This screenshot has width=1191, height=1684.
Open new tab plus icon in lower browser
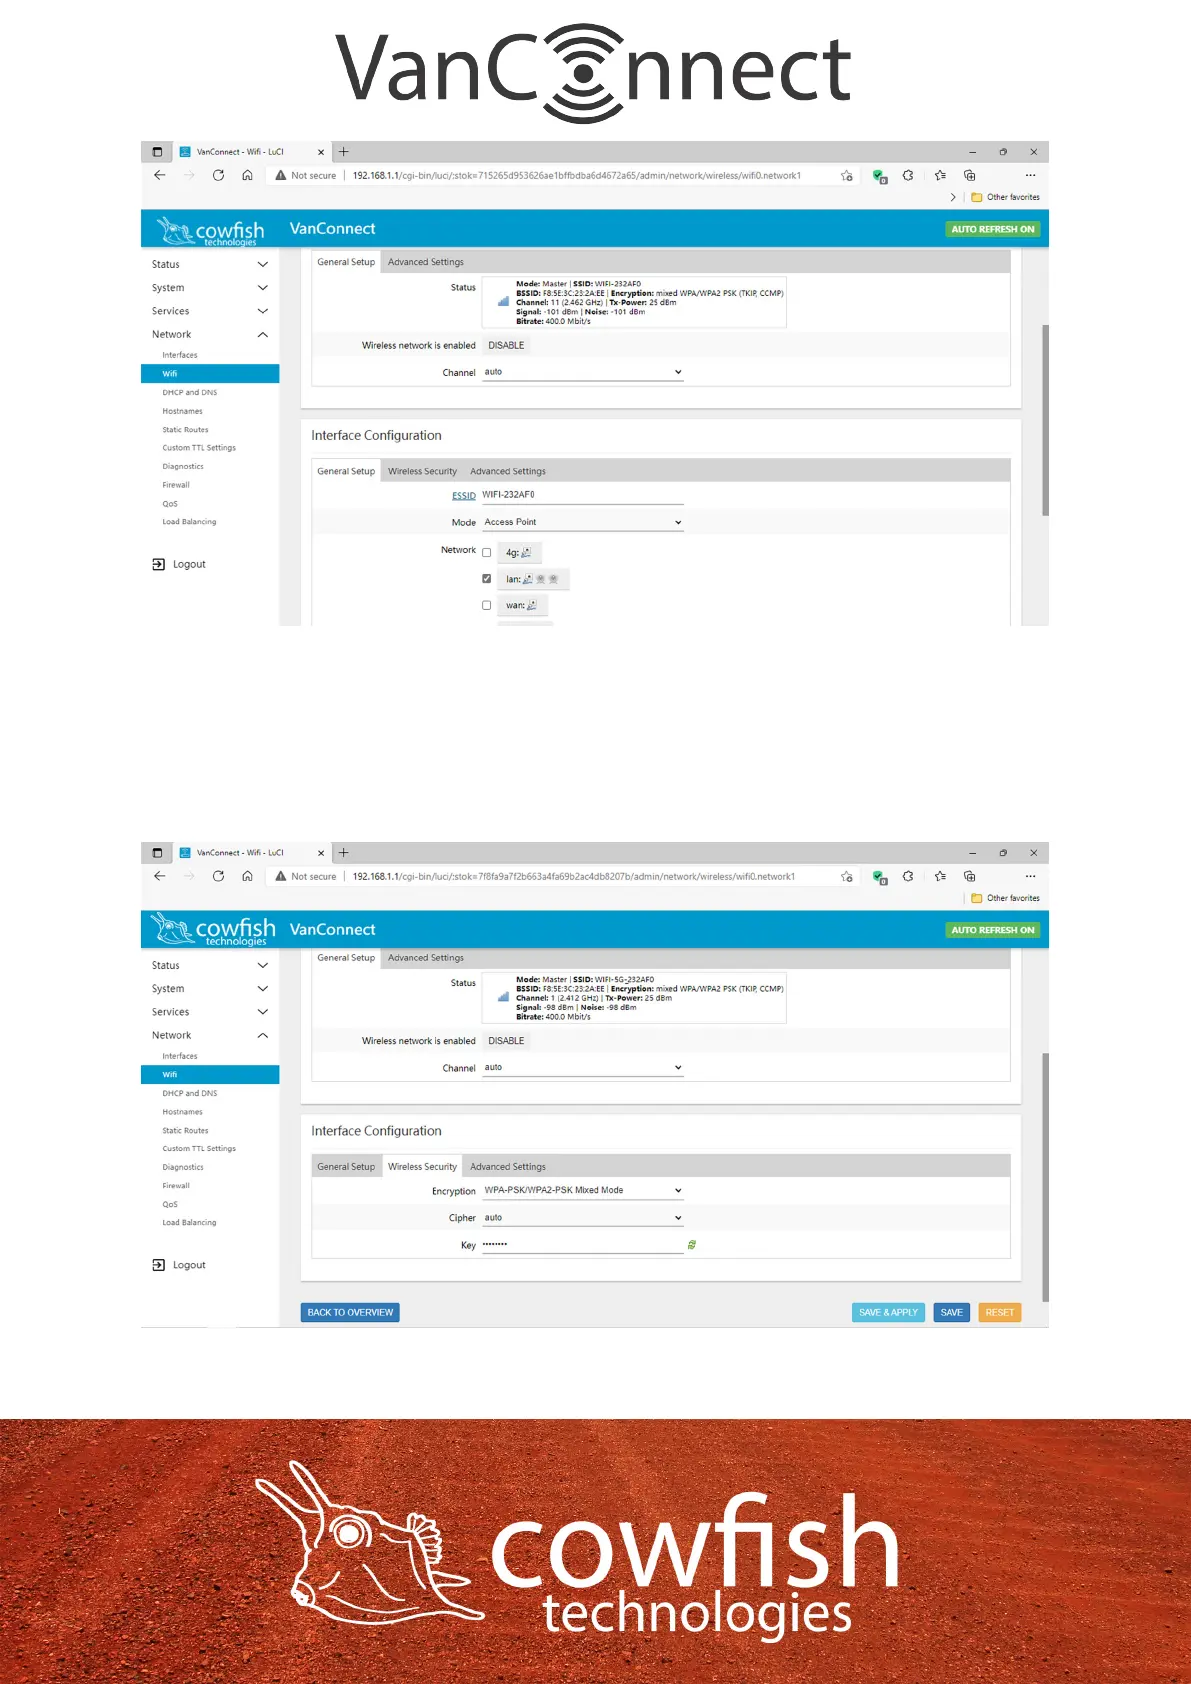(344, 853)
